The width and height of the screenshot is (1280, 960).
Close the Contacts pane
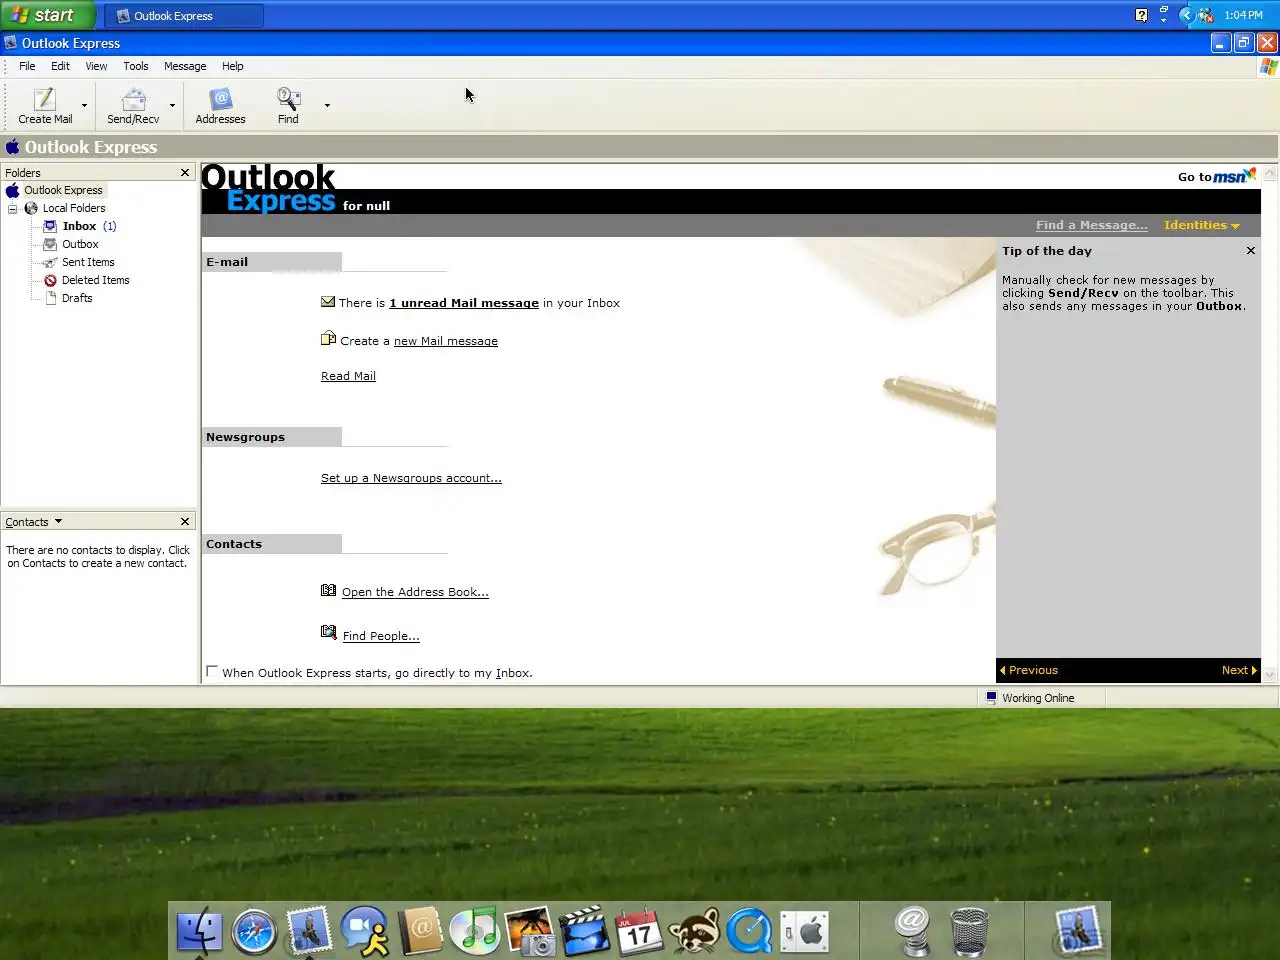coord(185,522)
